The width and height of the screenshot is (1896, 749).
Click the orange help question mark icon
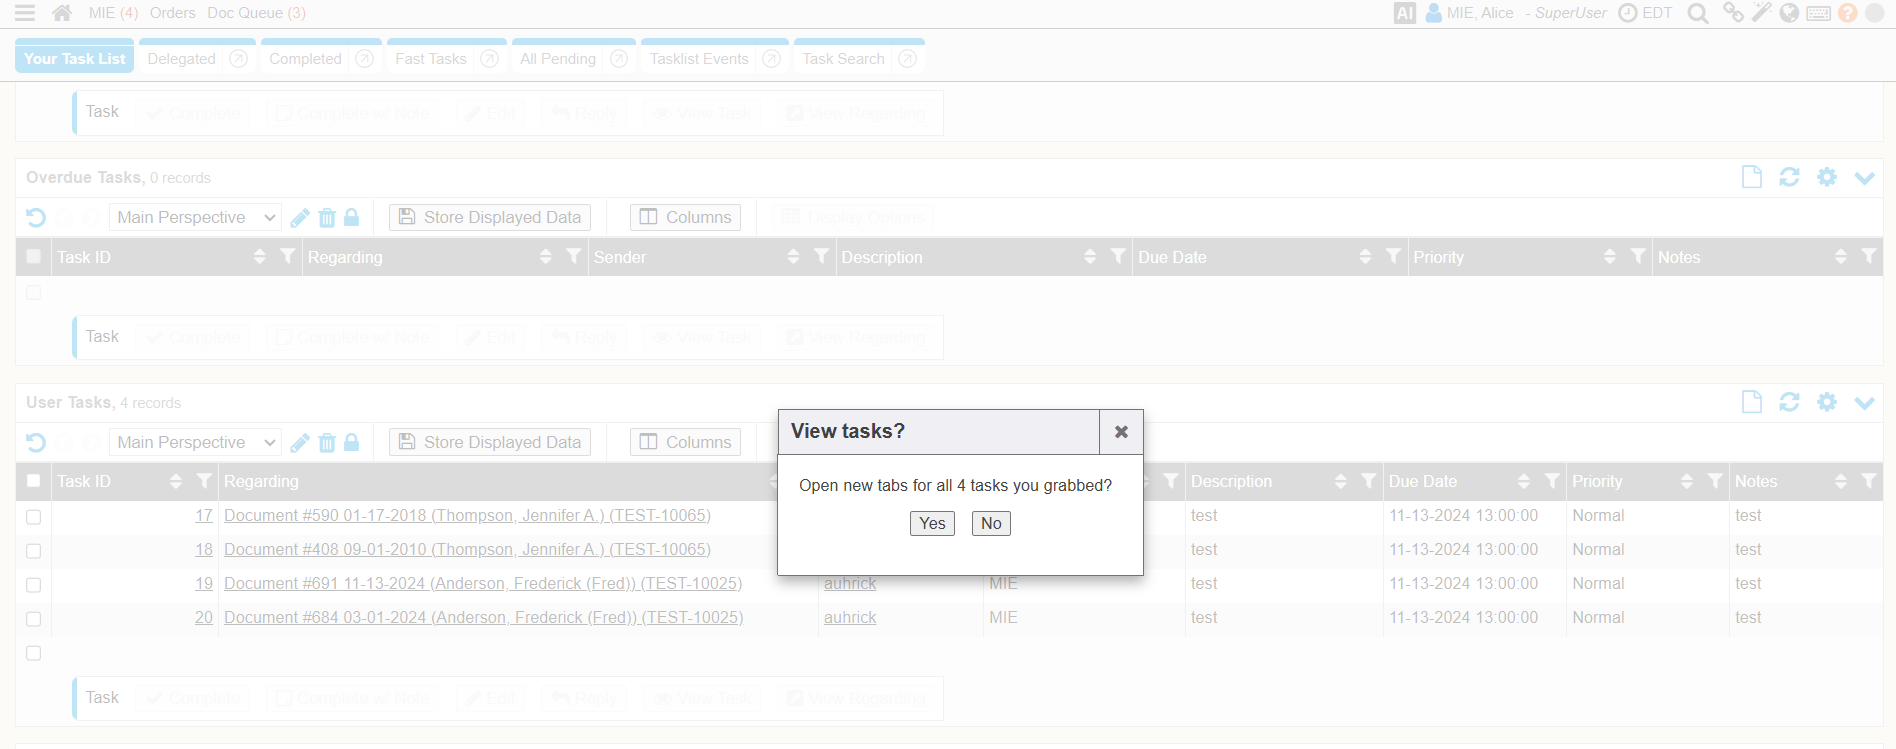click(1847, 13)
